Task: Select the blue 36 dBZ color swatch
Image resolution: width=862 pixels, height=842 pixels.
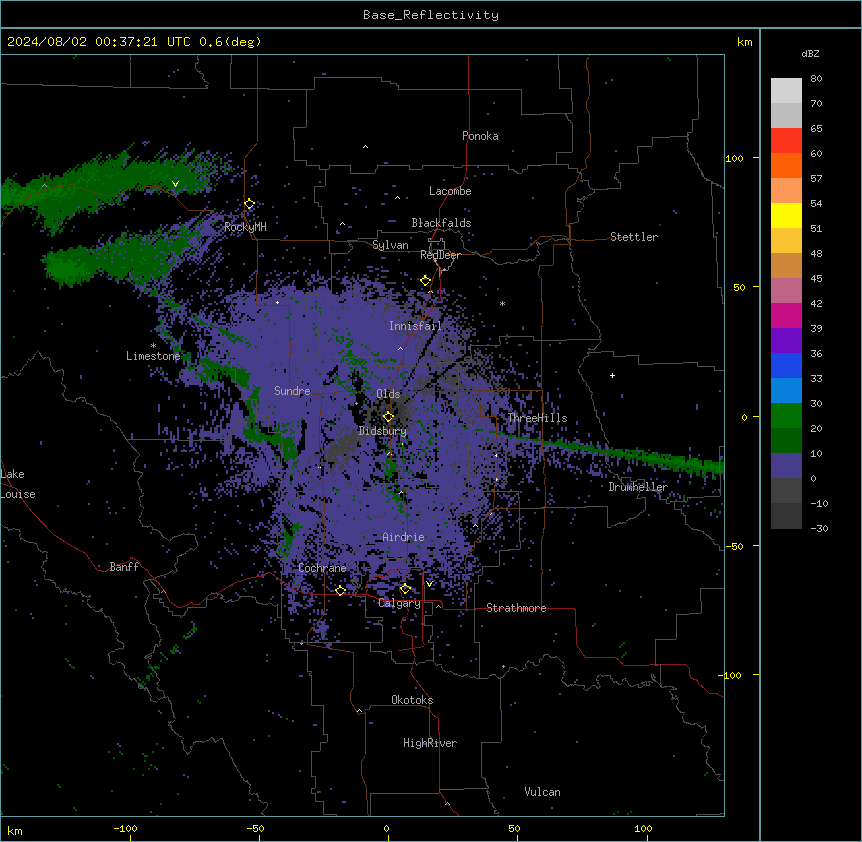Action: click(x=786, y=365)
